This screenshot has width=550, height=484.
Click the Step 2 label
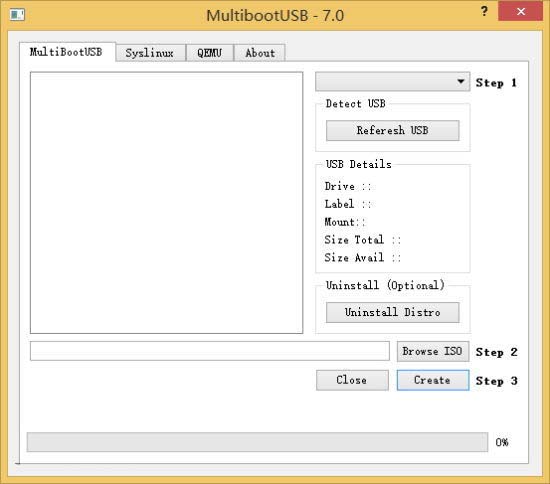tap(496, 352)
